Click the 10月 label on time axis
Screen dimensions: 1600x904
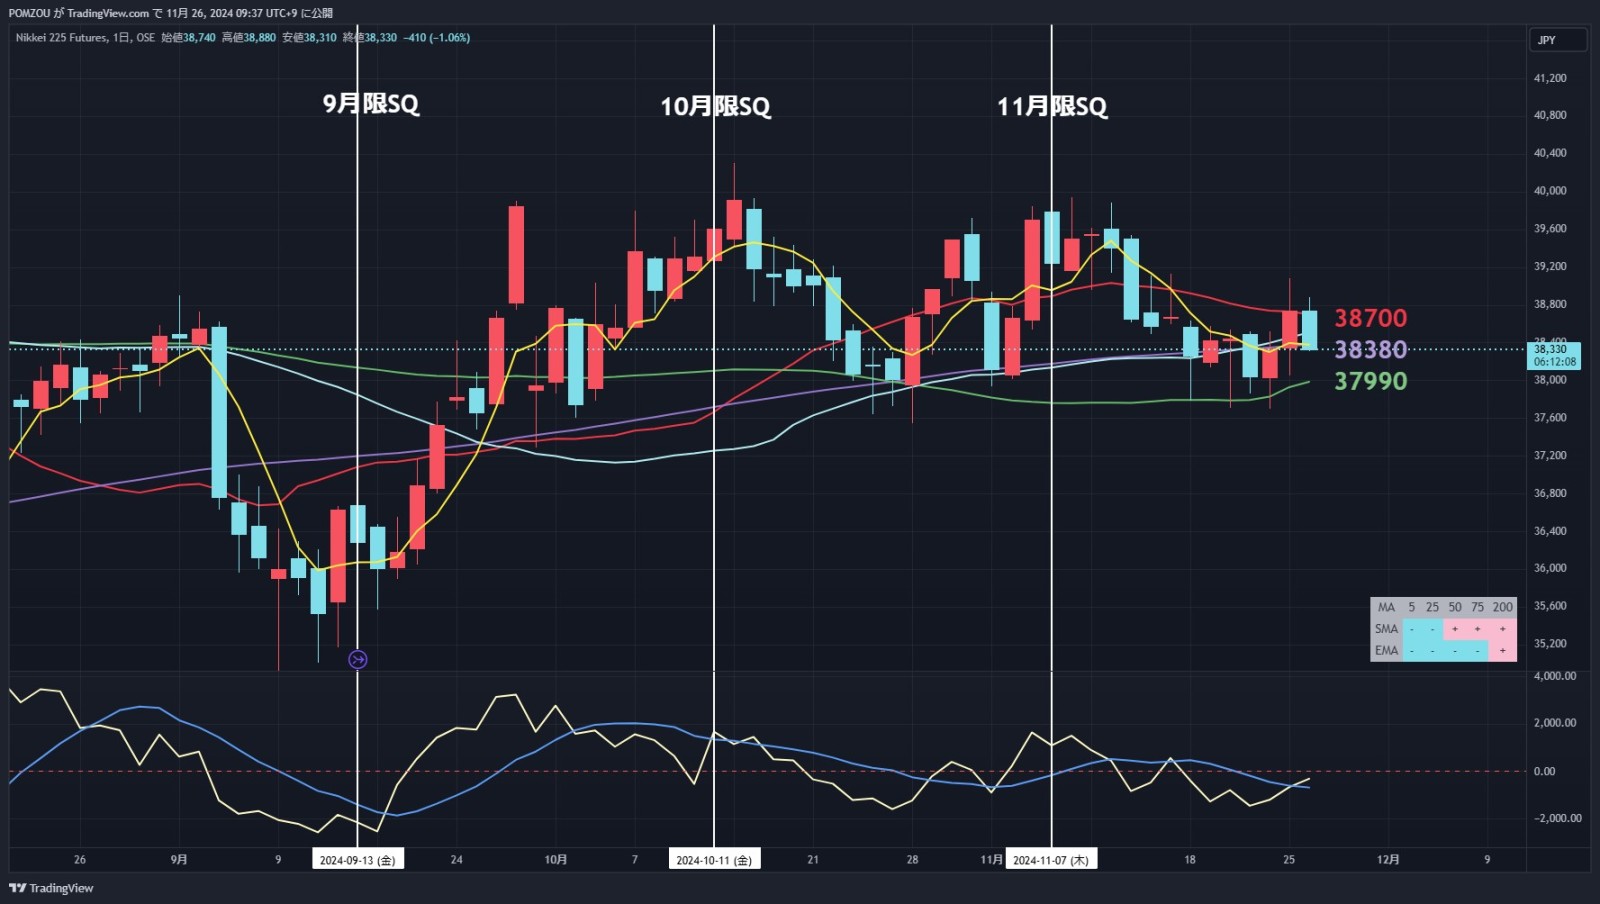[556, 860]
